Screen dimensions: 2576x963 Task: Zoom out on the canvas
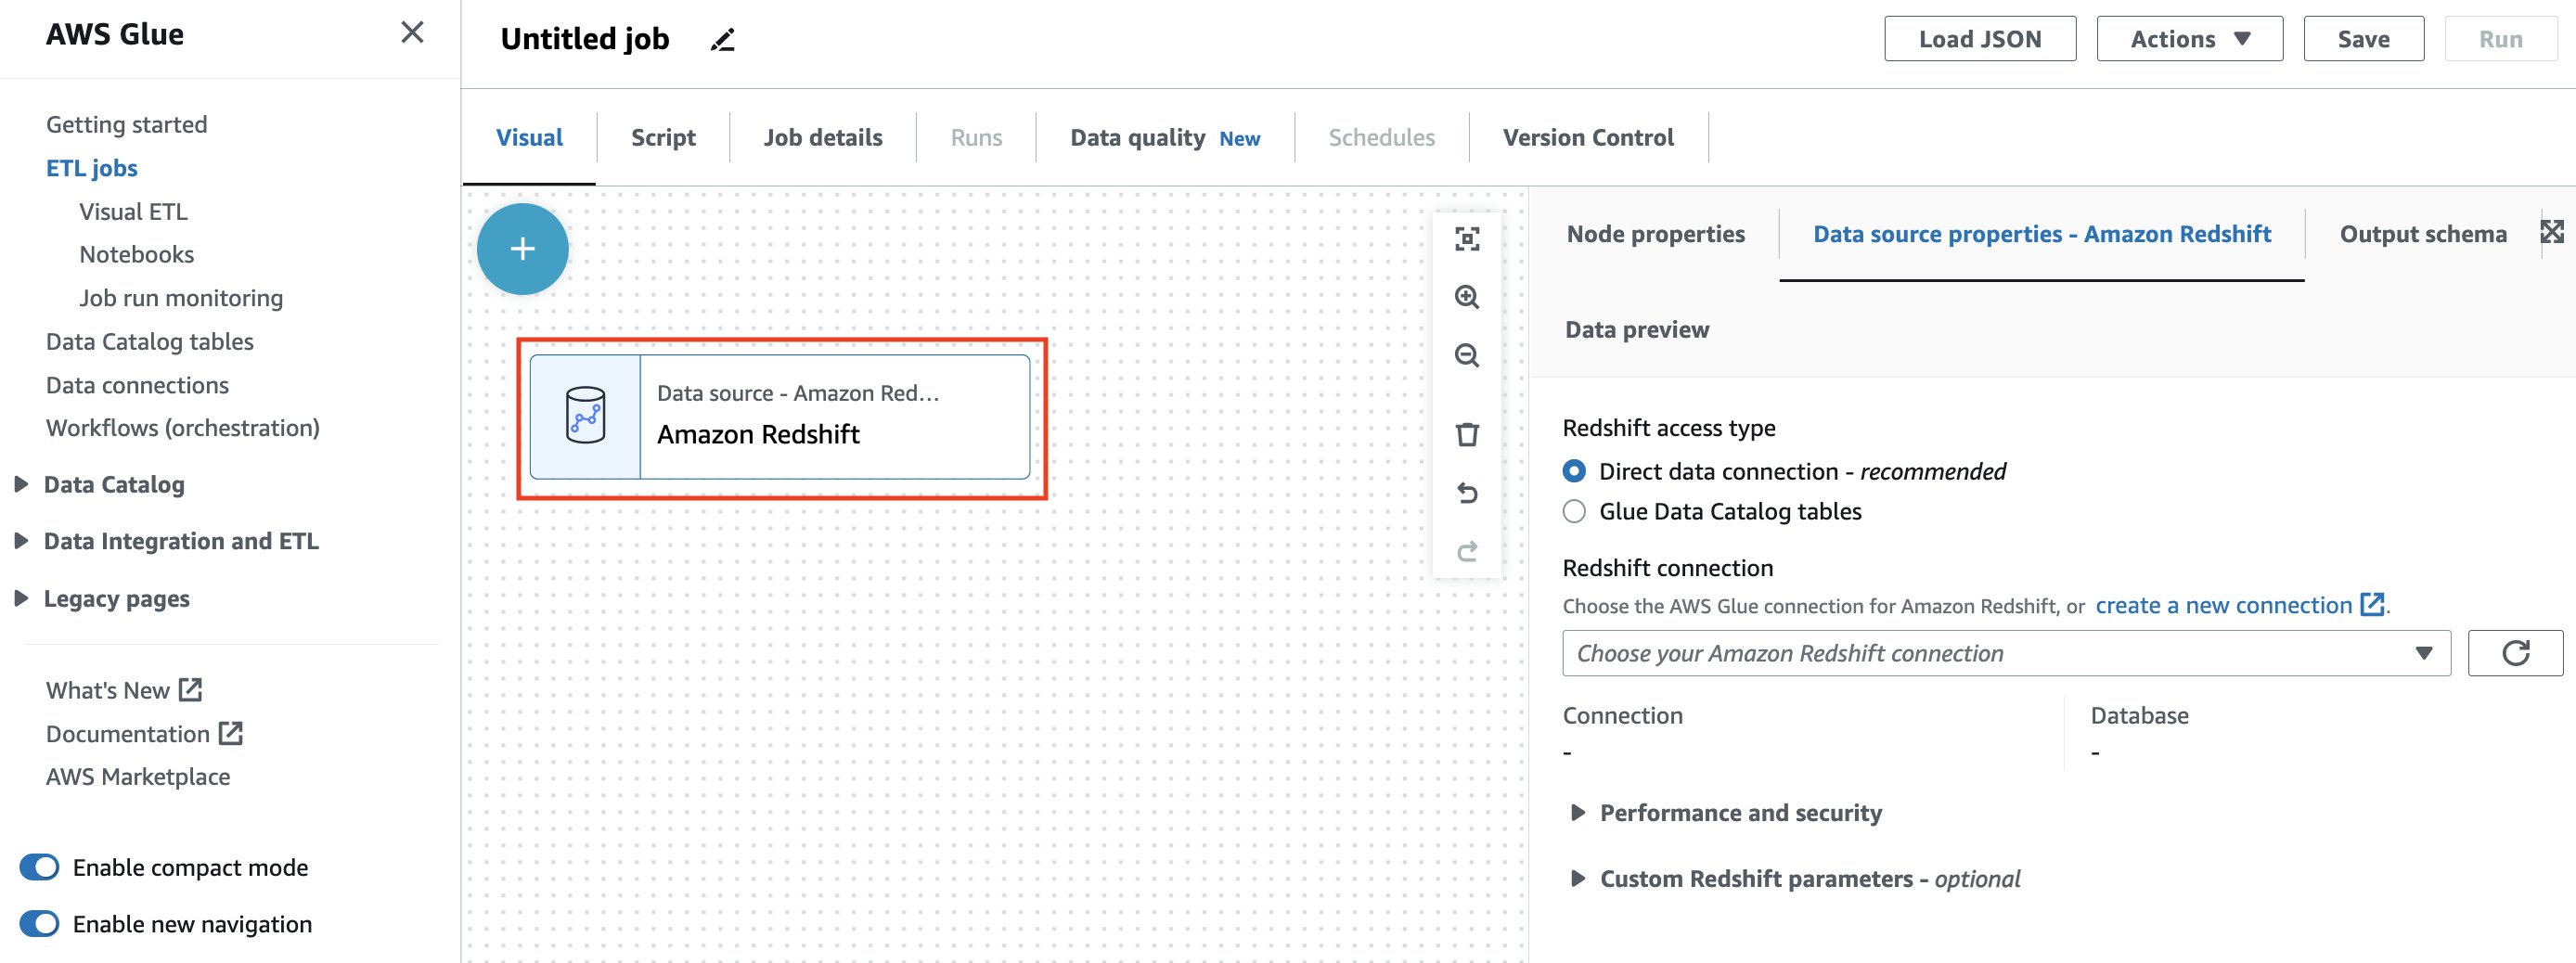coord(1467,356)
